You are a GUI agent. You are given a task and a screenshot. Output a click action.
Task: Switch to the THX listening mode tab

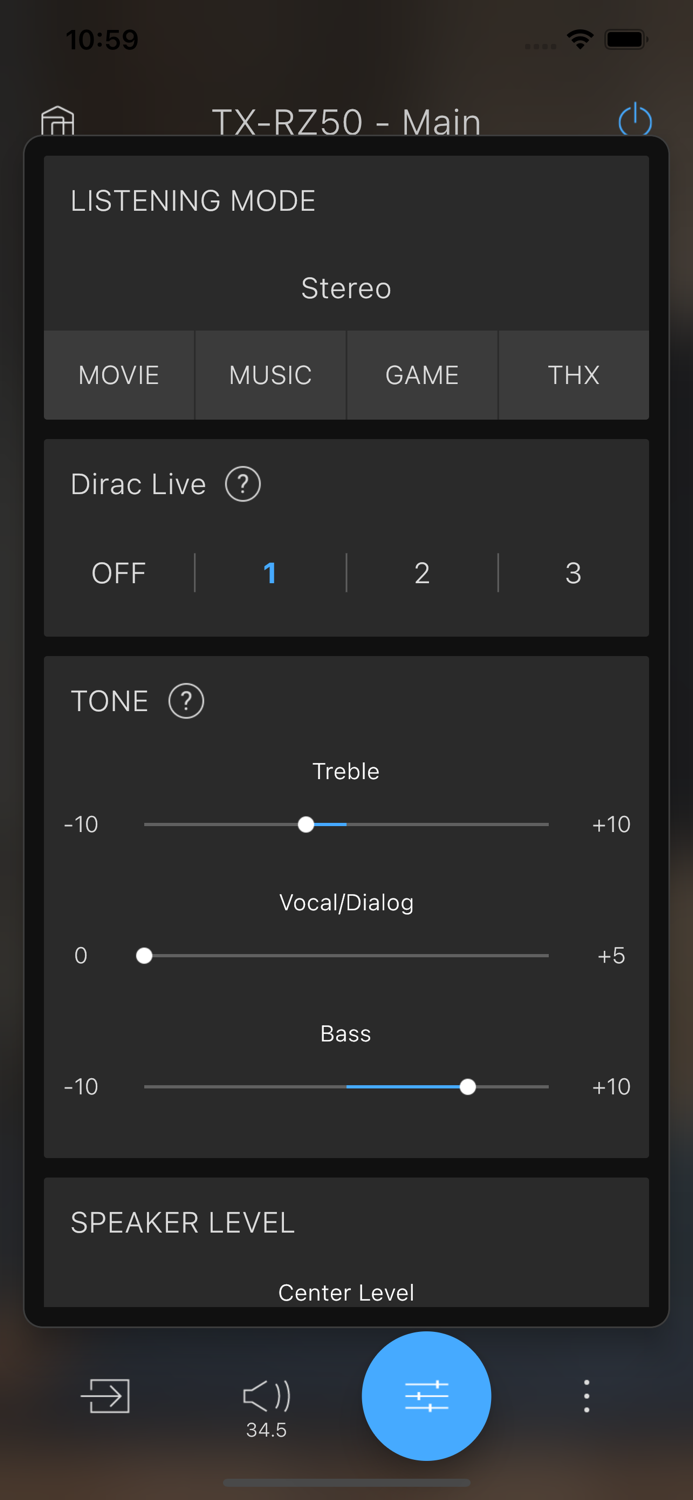573,375
